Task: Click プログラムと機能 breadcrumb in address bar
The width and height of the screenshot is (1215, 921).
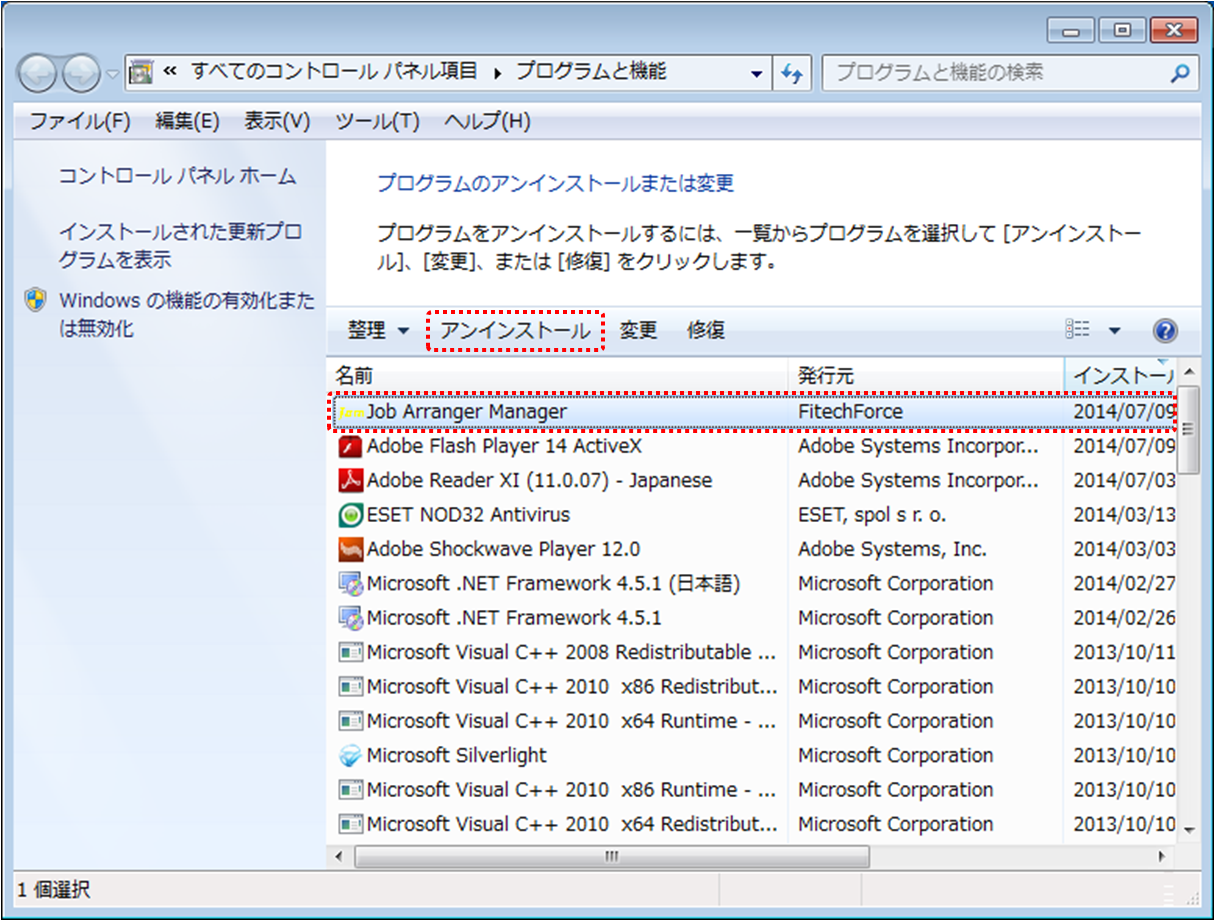Action: pos(591,72)
